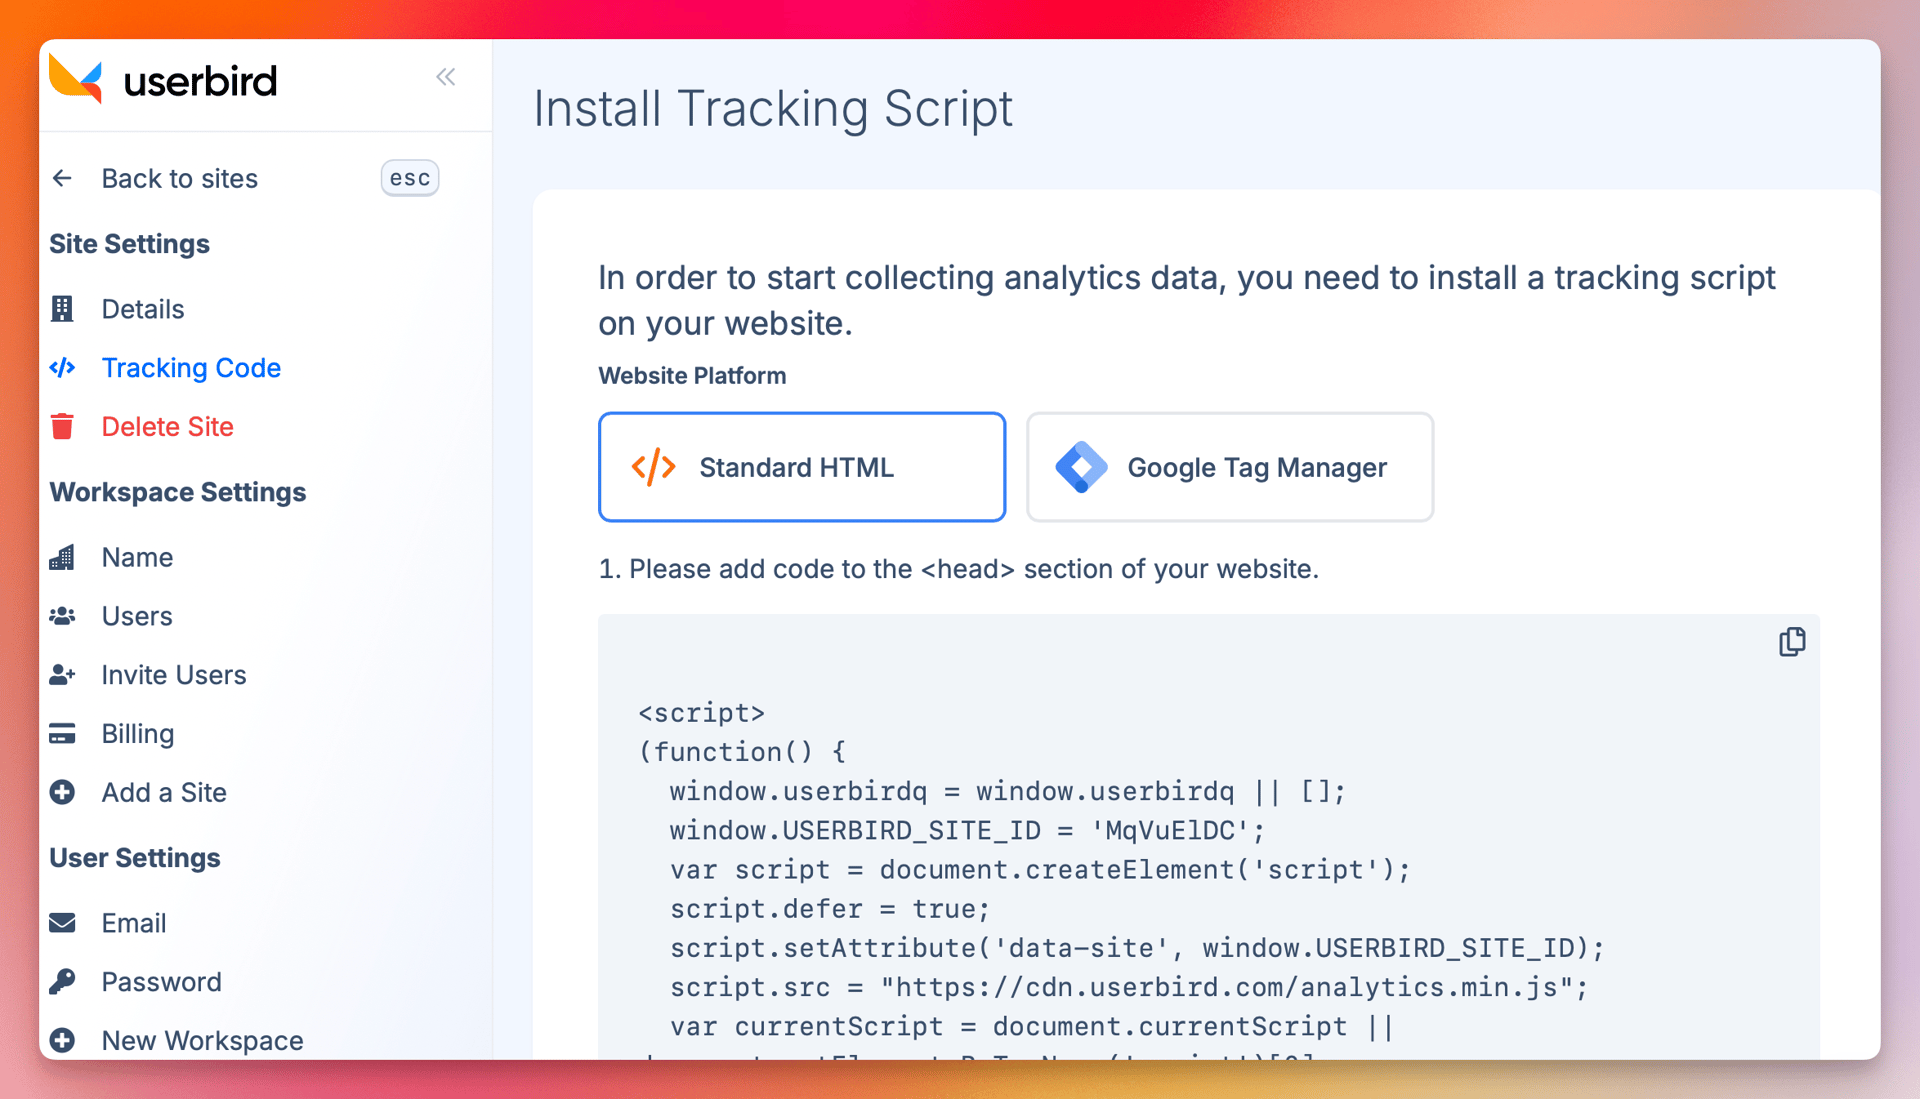Image resolution: width=1920 pixels, height=1099 pixels.
Task: Open the Details page under Site Settings
Action: click(142, 309)
